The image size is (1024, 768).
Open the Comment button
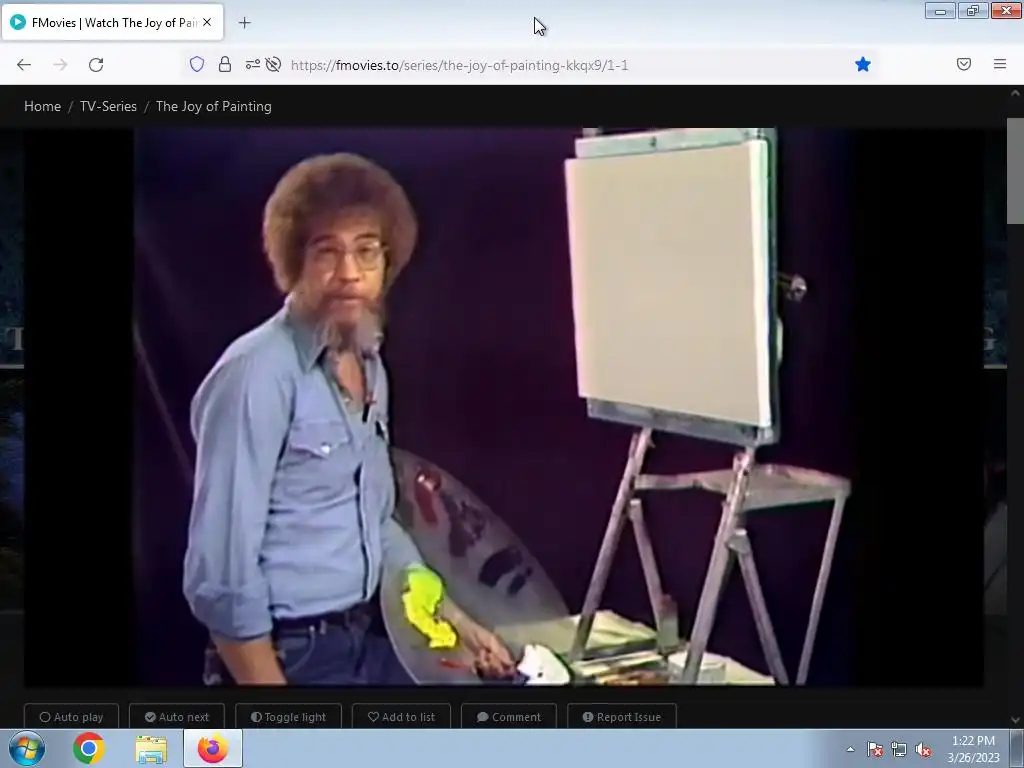pyautogui.click(x=509, y=716)
